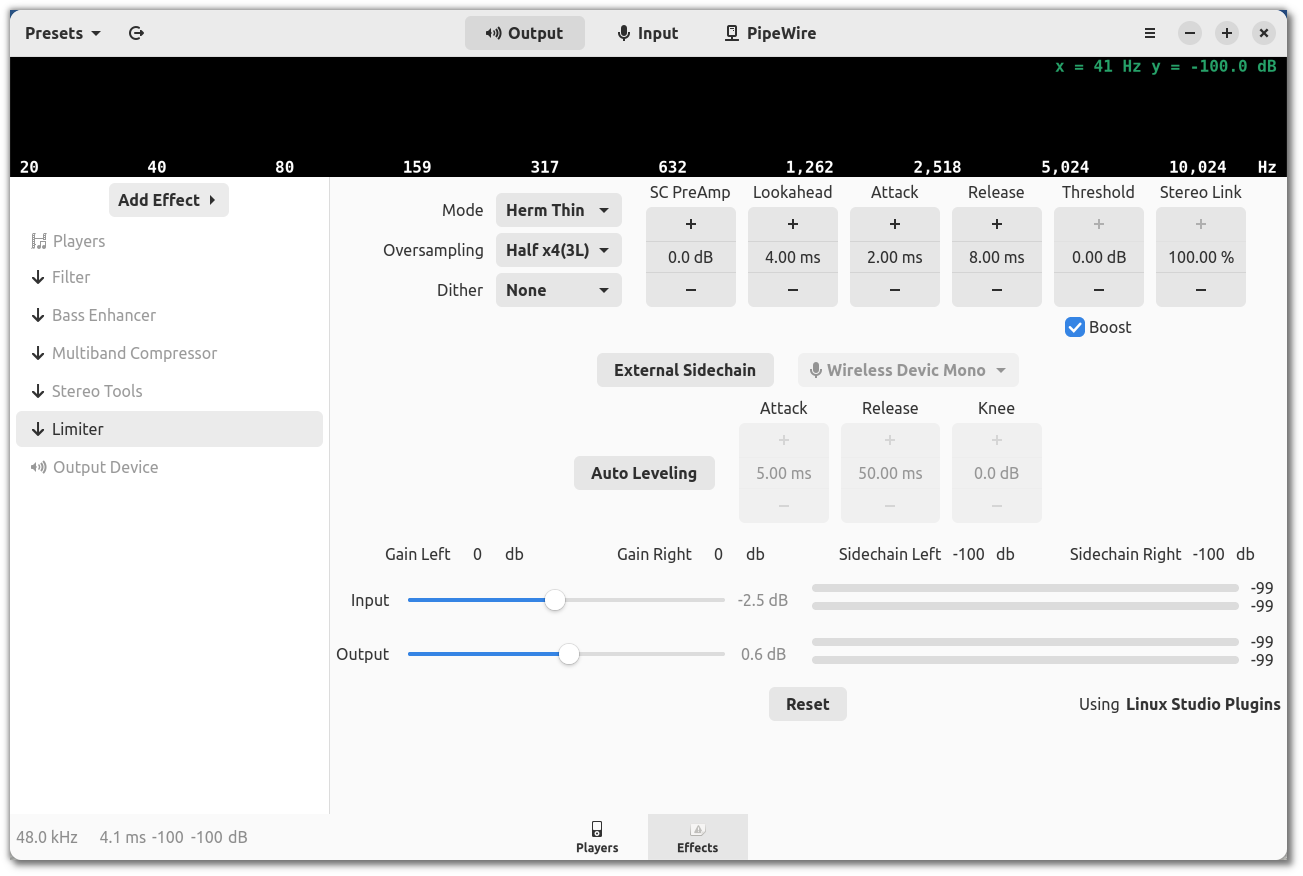
Task: Click the reload presets icon beside Presets
Action: (137, 33)
